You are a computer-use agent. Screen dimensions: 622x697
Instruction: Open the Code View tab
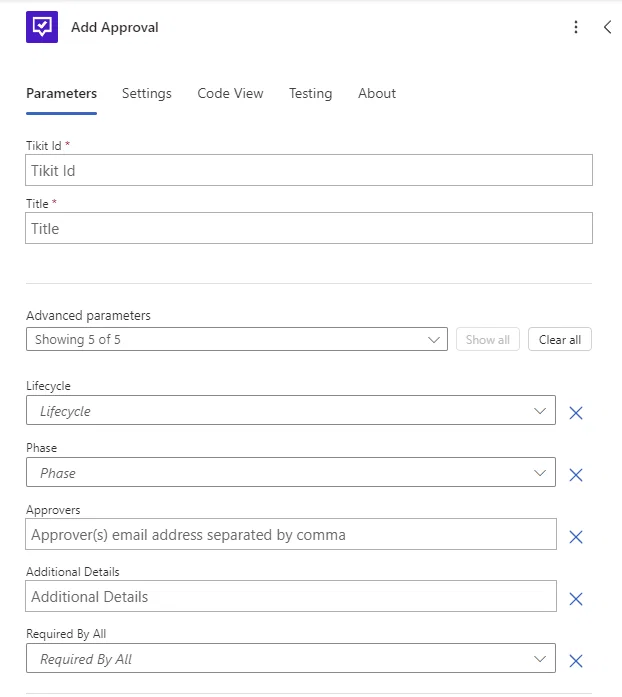(x=230, y=93)
